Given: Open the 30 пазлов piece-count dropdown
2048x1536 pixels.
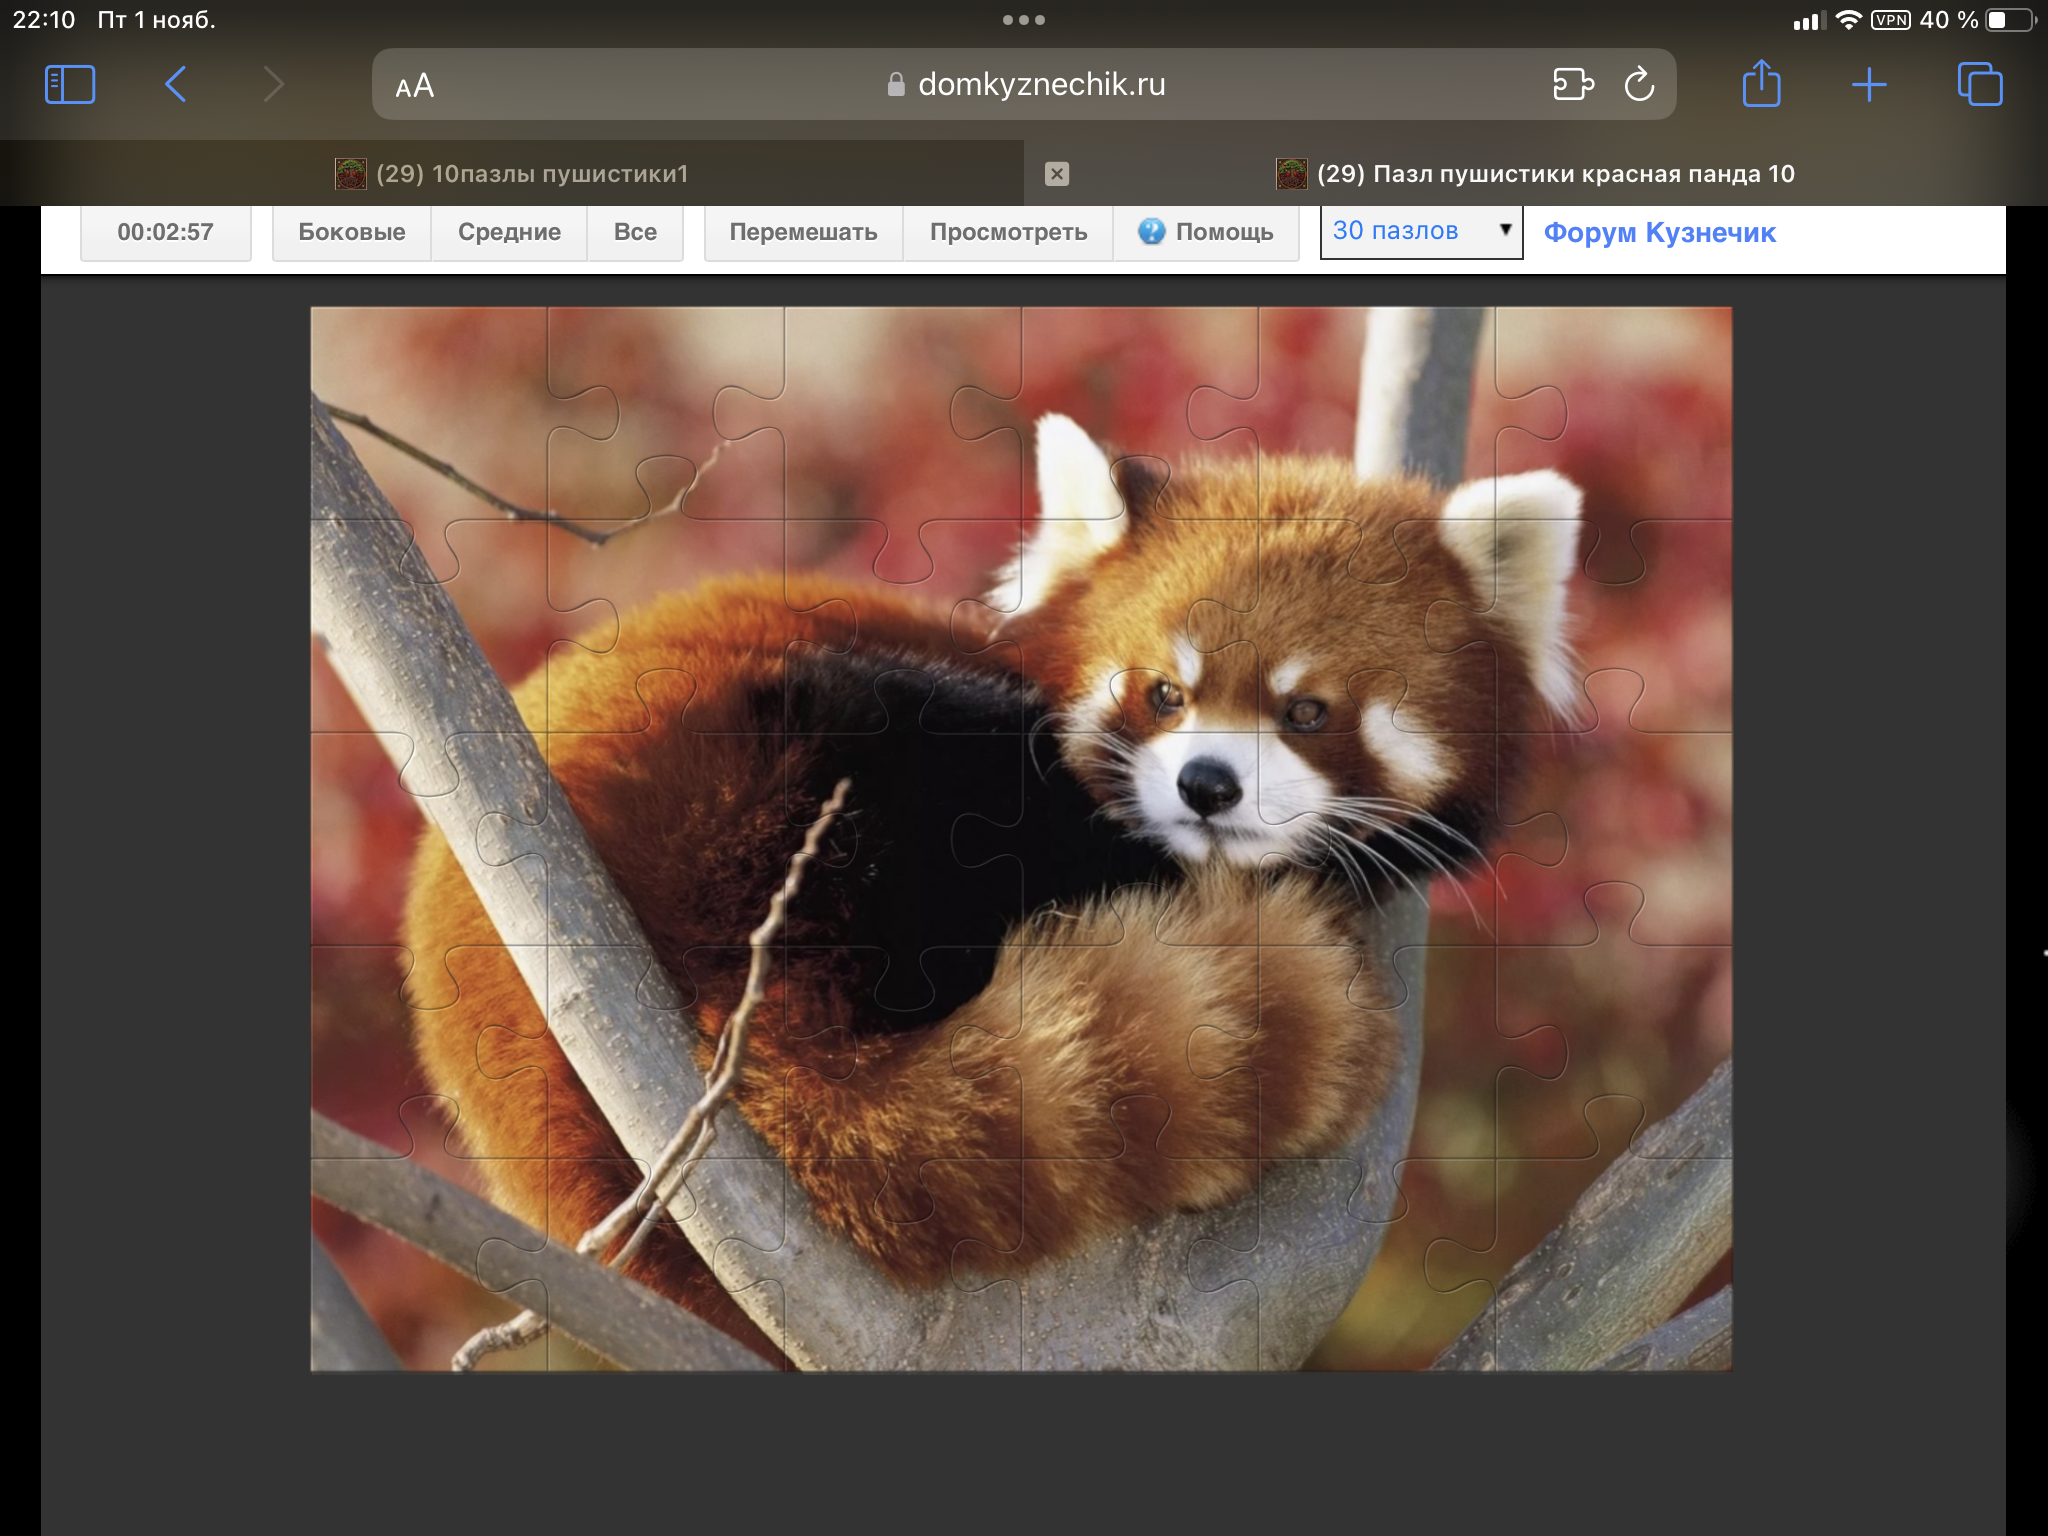Looking at the screenshot, I should (x=1421, y=231).
